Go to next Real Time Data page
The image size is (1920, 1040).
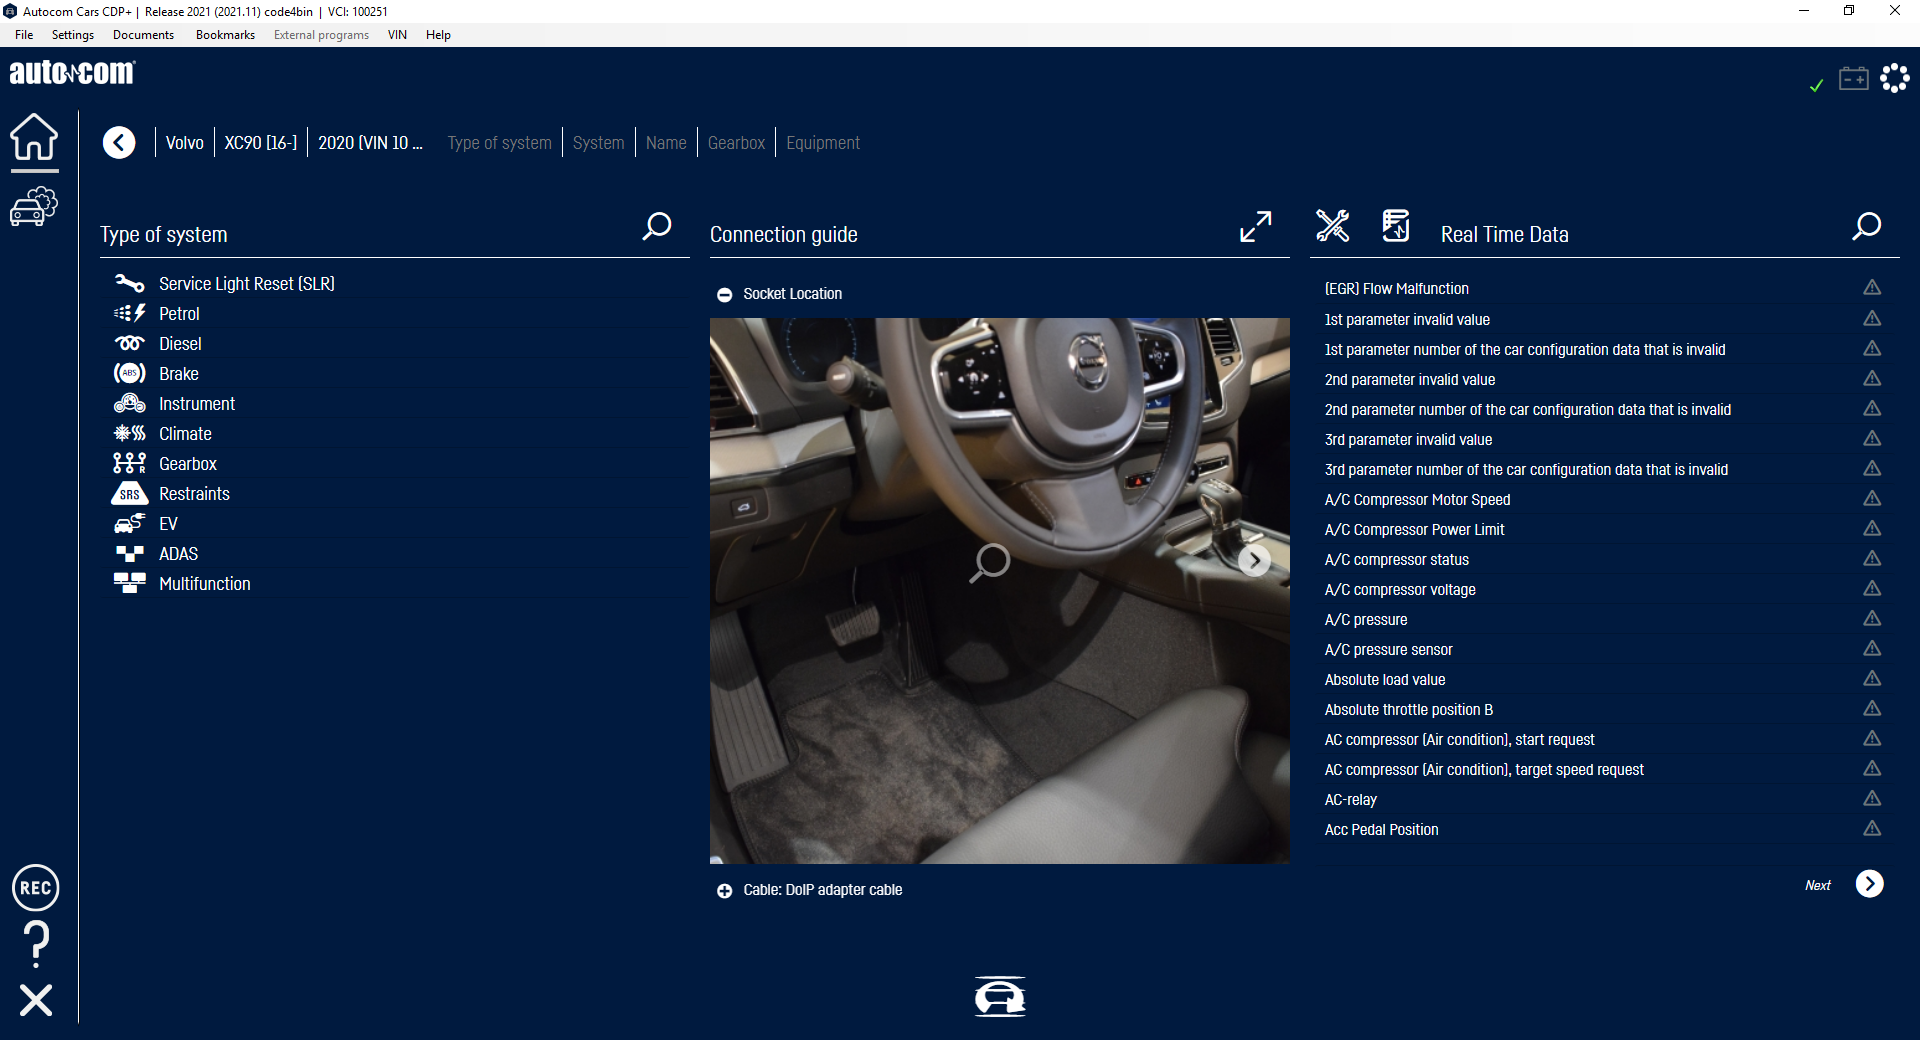(x=1869, y=884)
